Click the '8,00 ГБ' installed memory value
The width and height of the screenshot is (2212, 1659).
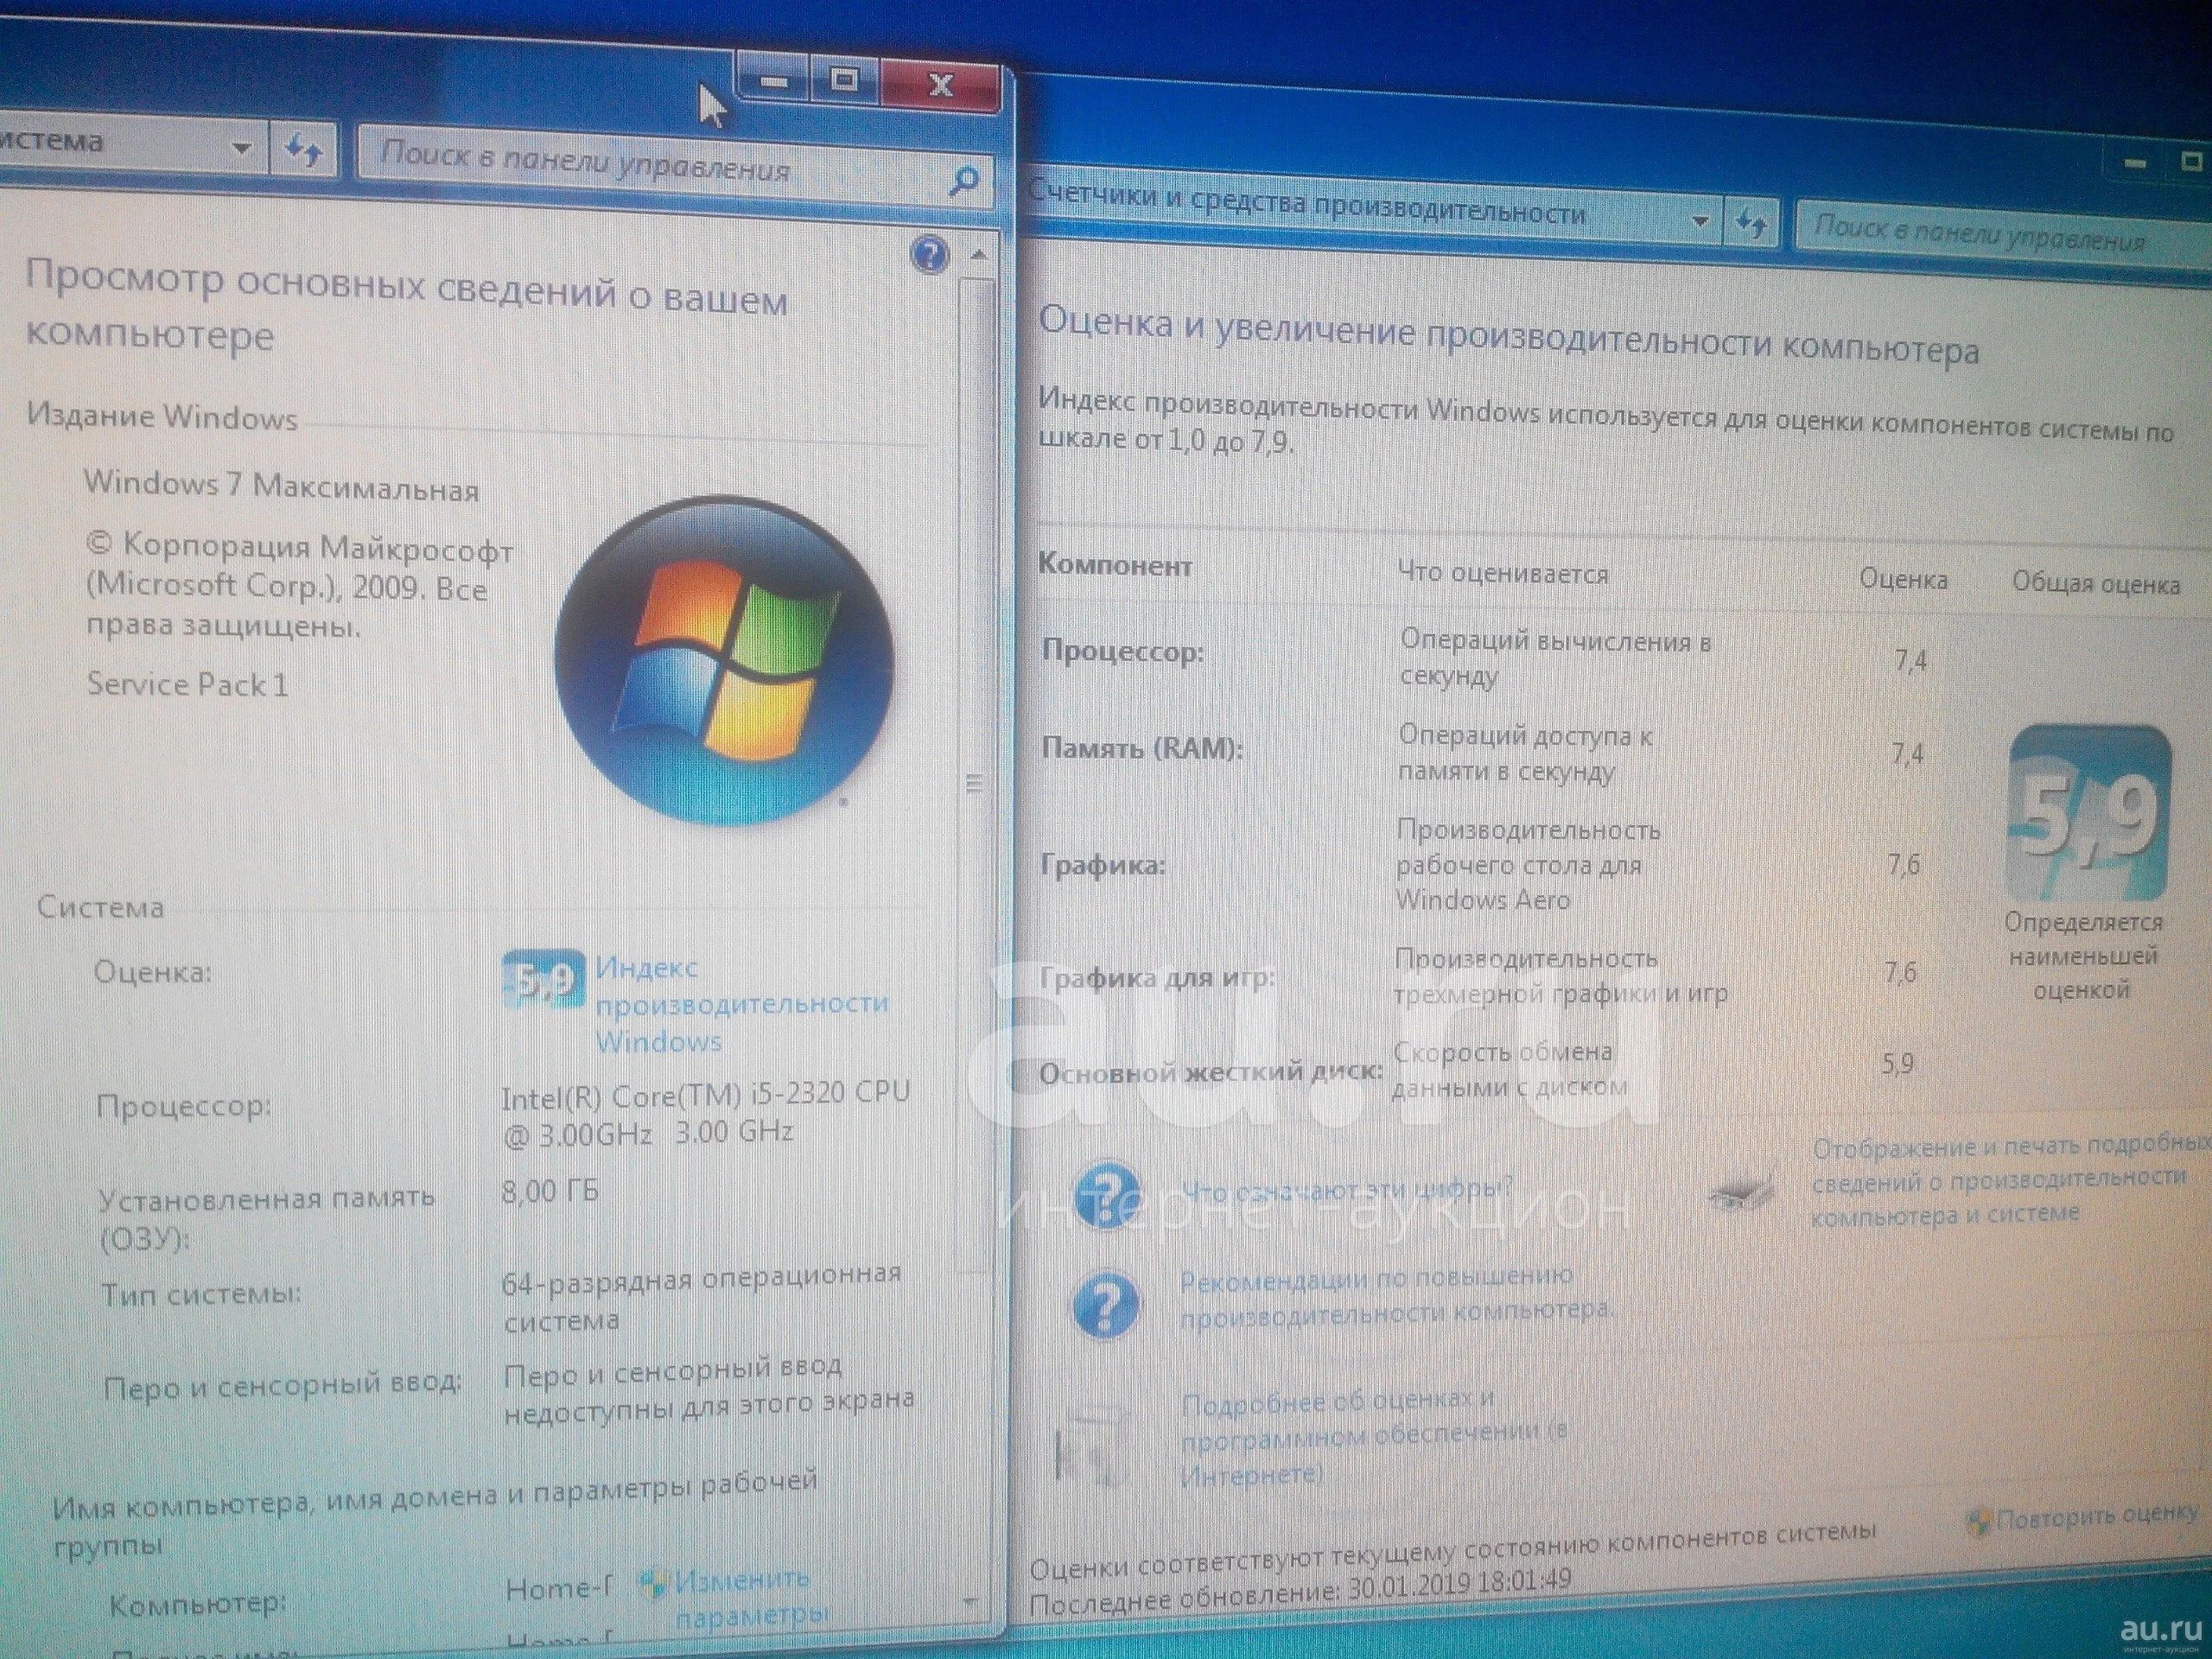click(x=550, y=1191)
